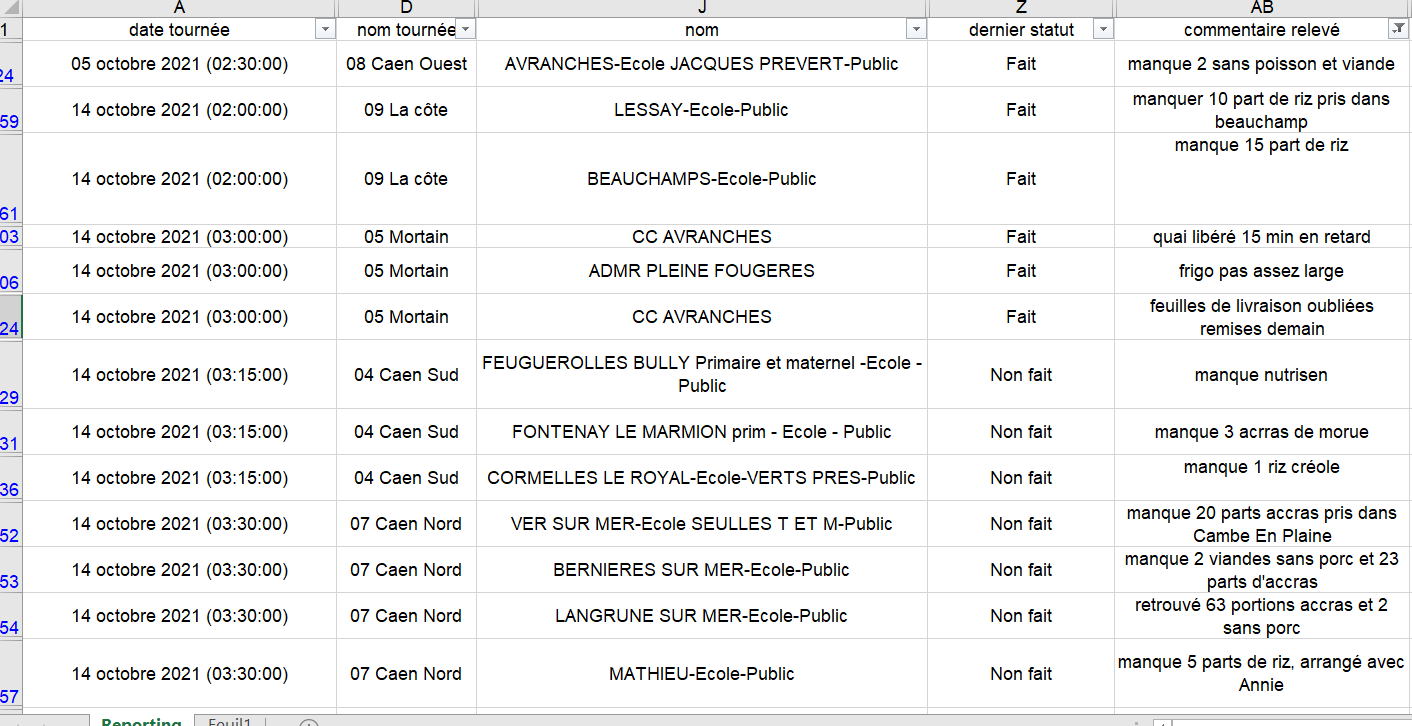Select comment 'frigo pas assez large'
The height and width of the screenshot is (726, 1412).
pyautogui.click(x=1262, y=271)
